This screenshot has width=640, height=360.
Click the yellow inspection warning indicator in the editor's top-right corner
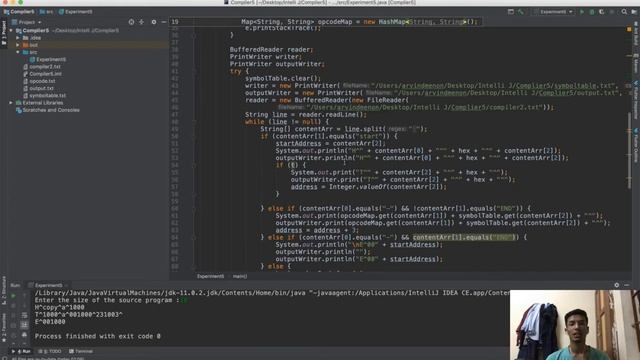[629, 29]
